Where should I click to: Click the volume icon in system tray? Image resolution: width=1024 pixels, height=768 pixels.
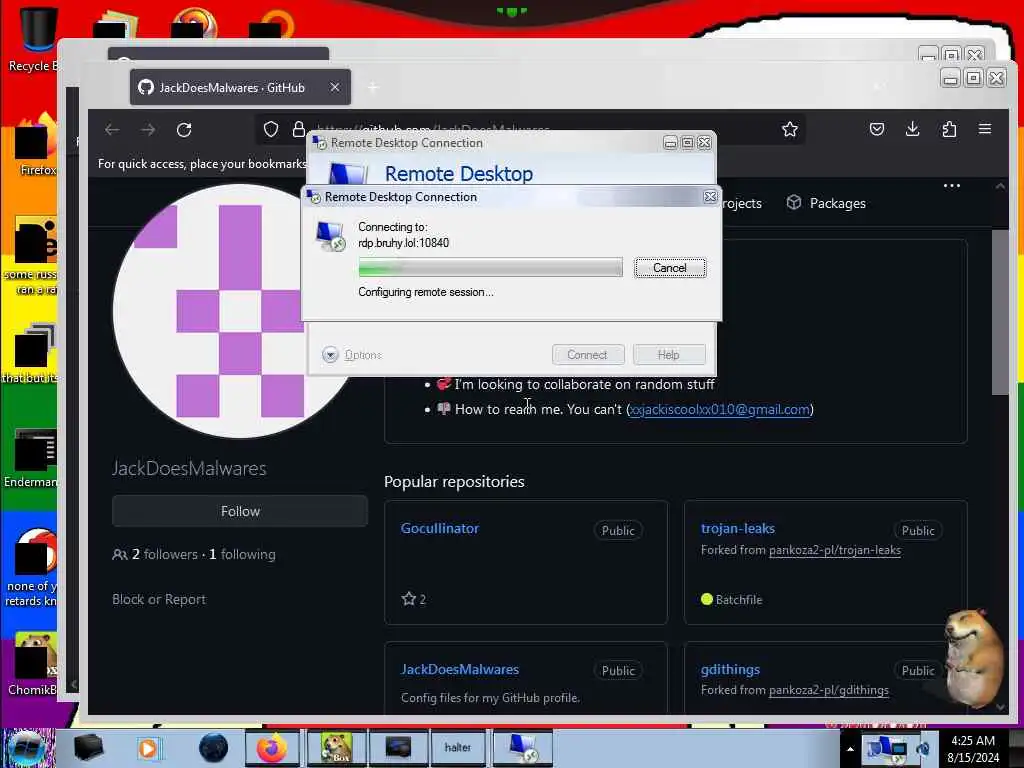923,749
